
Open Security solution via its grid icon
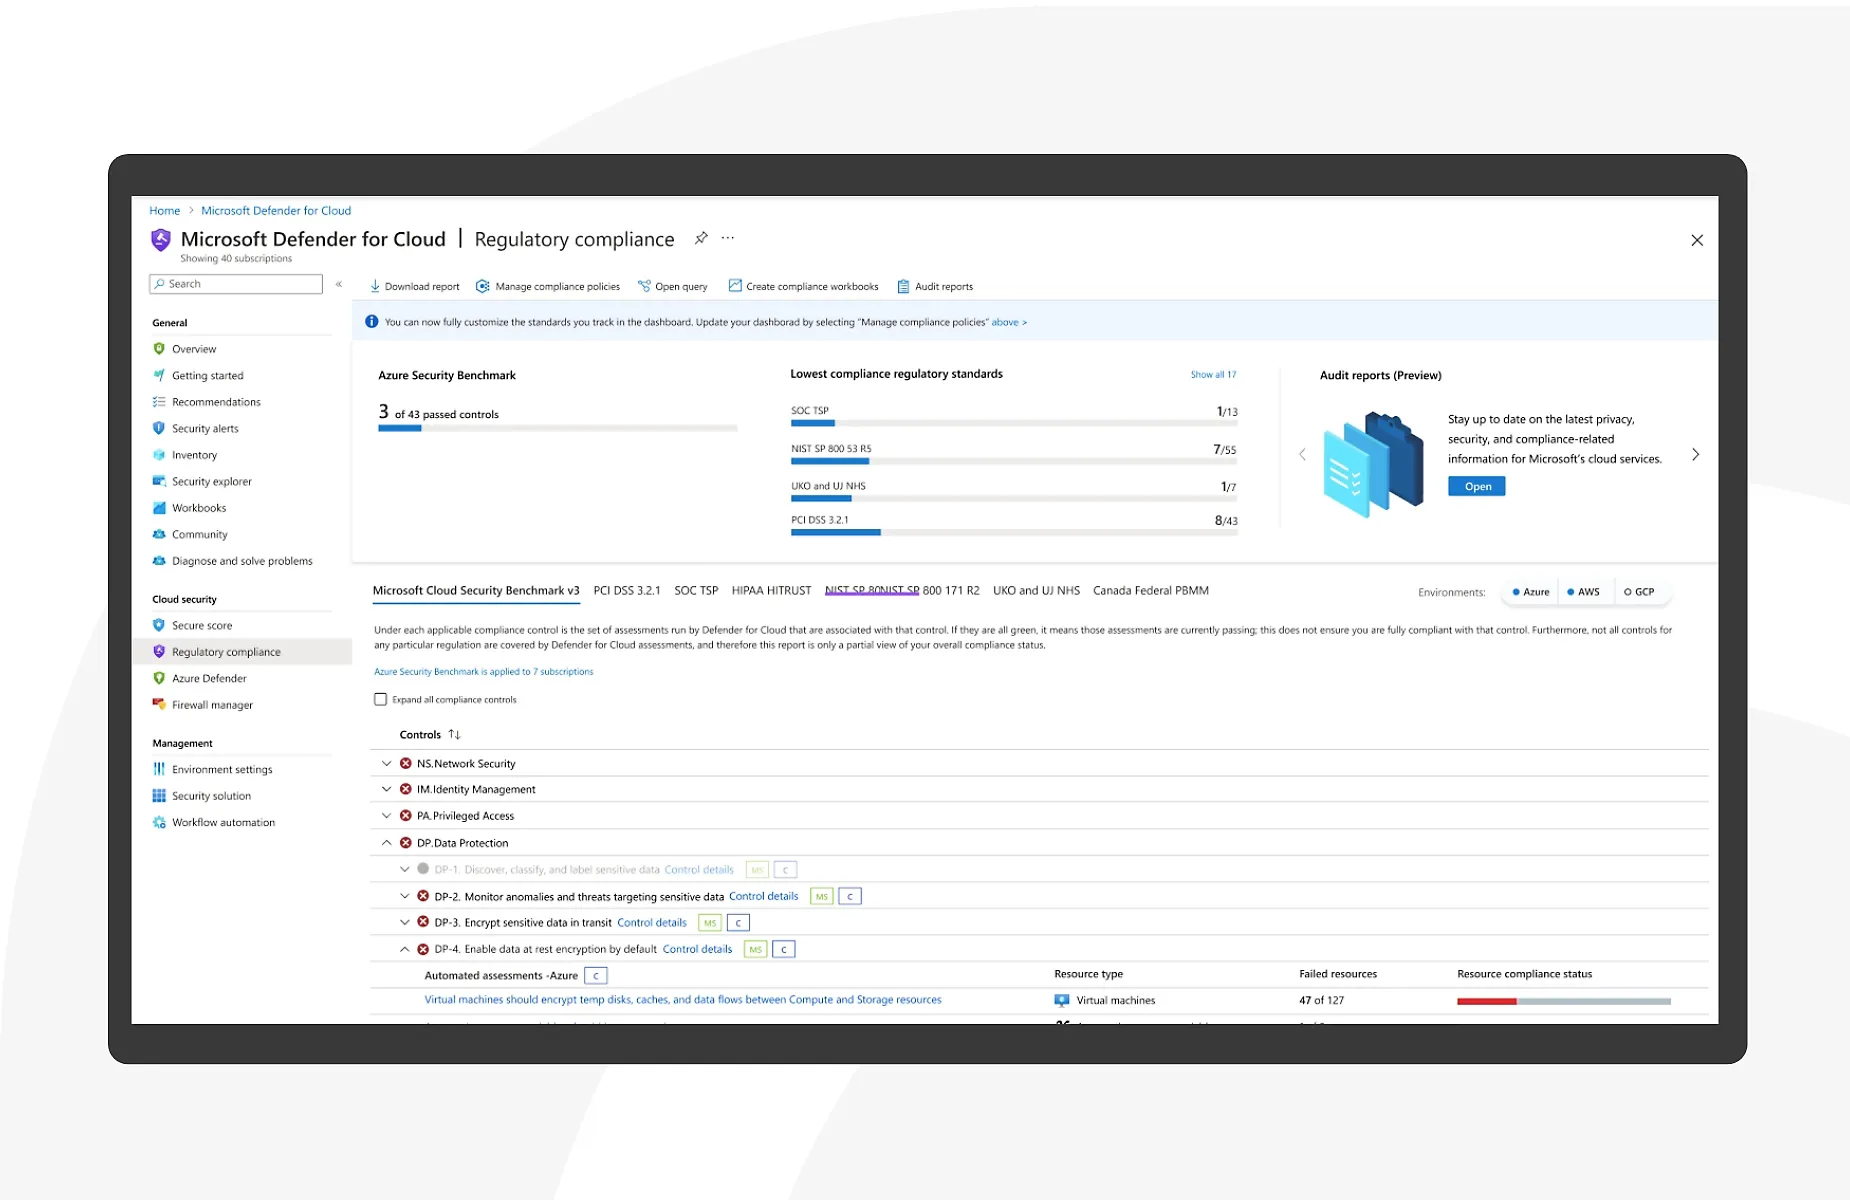click(x=159, y=796)
